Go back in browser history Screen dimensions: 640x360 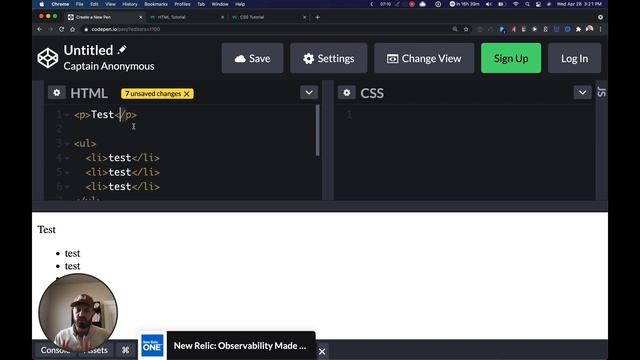[x=40, y=29]
